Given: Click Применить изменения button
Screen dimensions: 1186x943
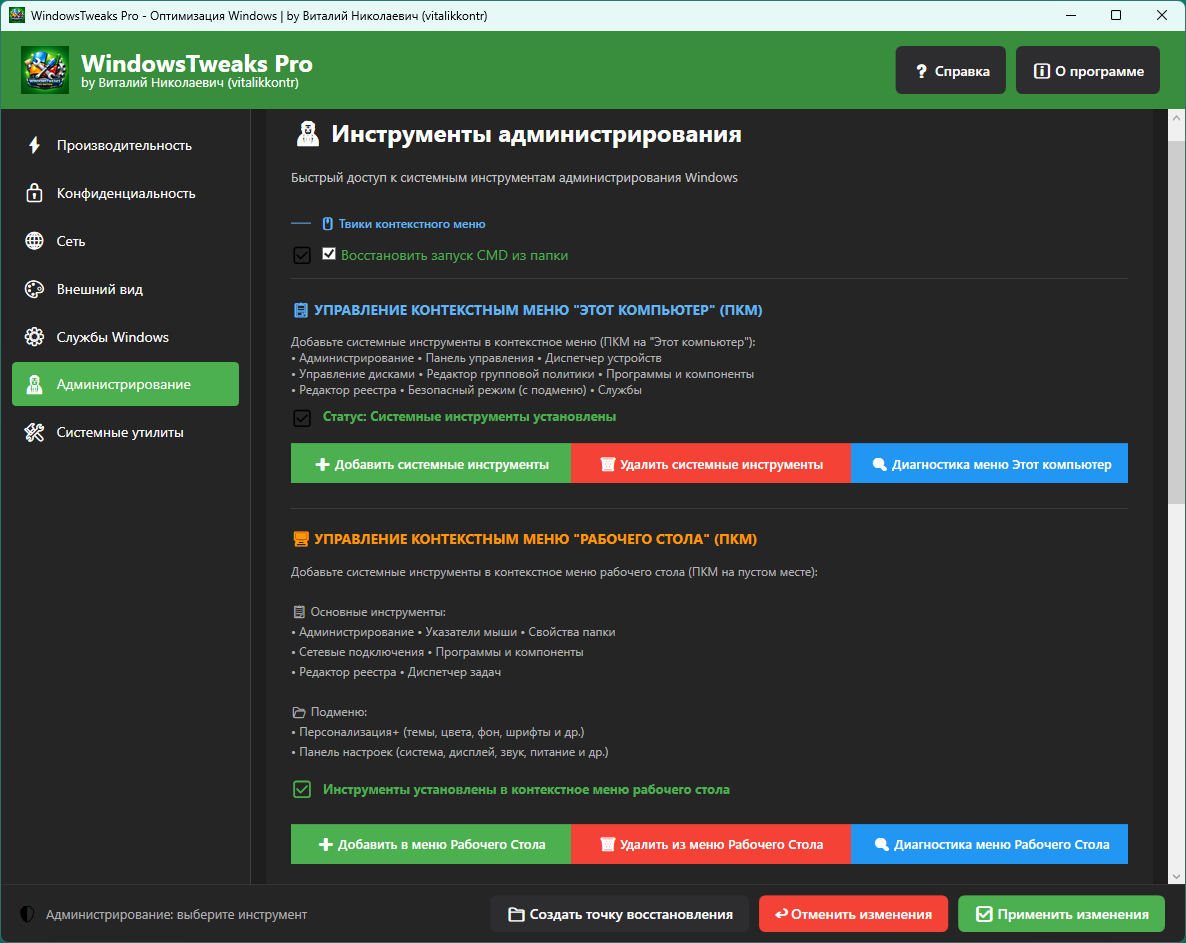Looking at the screenshot, I should [1061, 914].
